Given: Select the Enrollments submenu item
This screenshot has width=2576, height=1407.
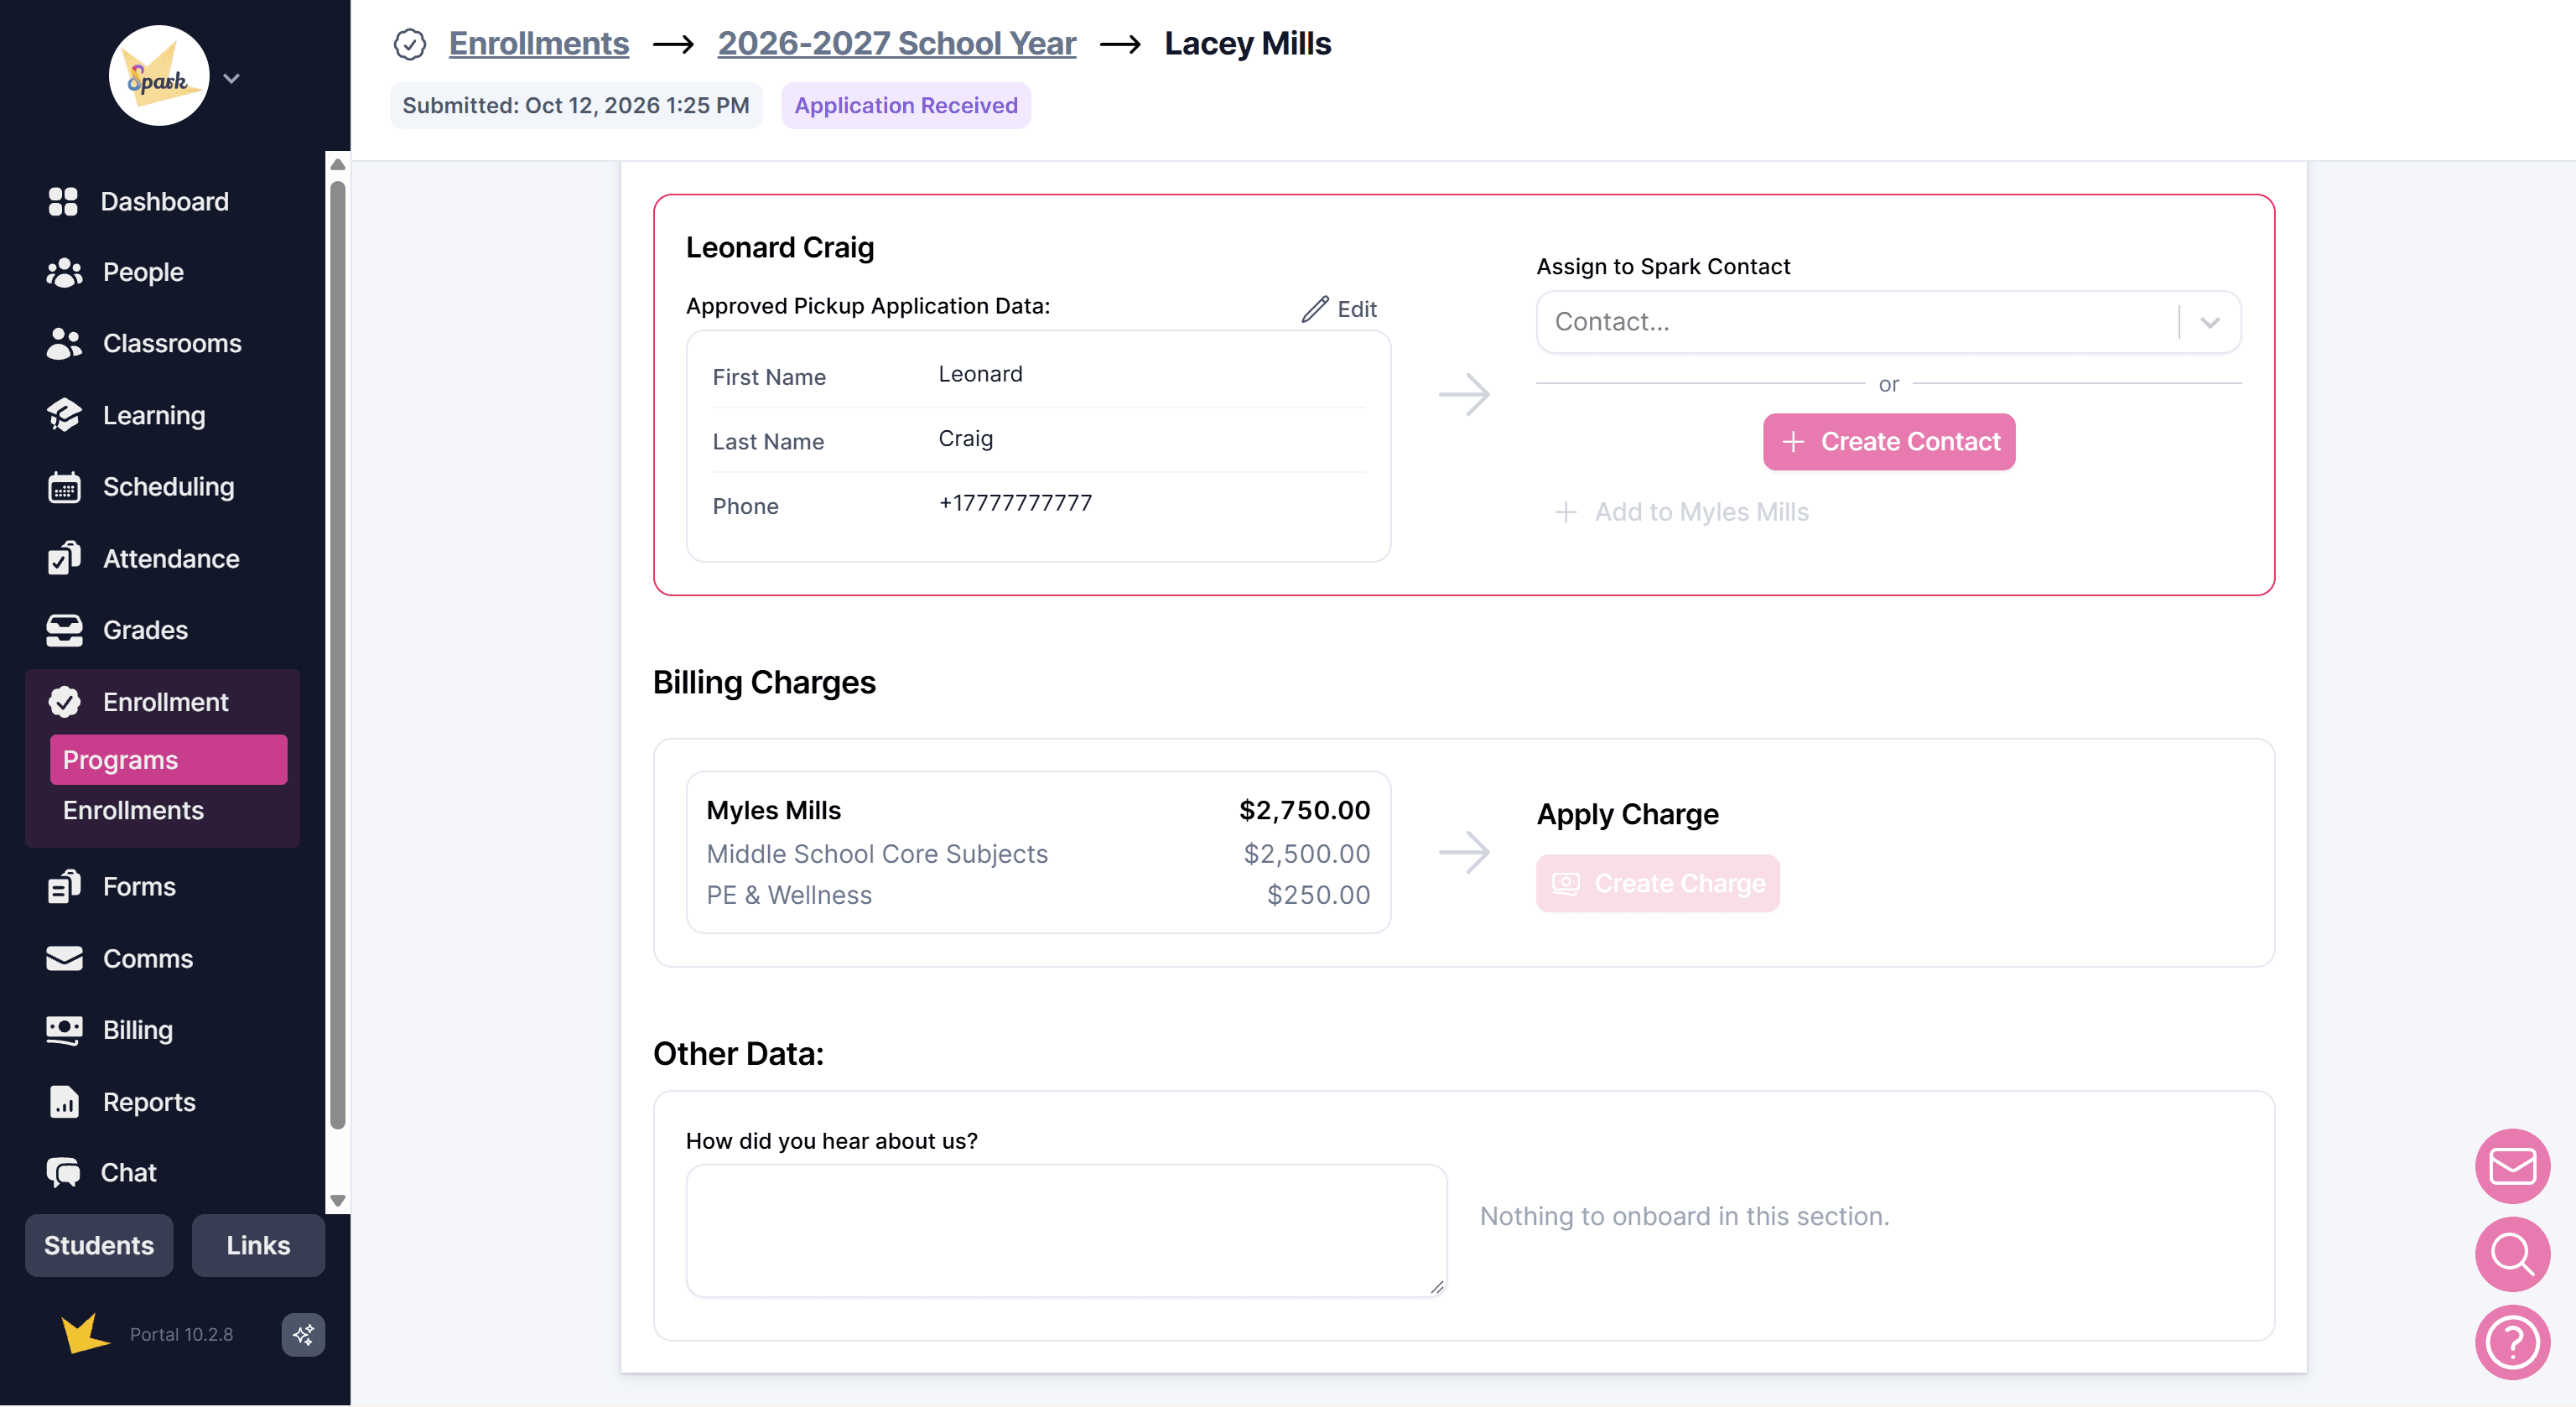Looking at the screenshot, I should coord(168,810).
